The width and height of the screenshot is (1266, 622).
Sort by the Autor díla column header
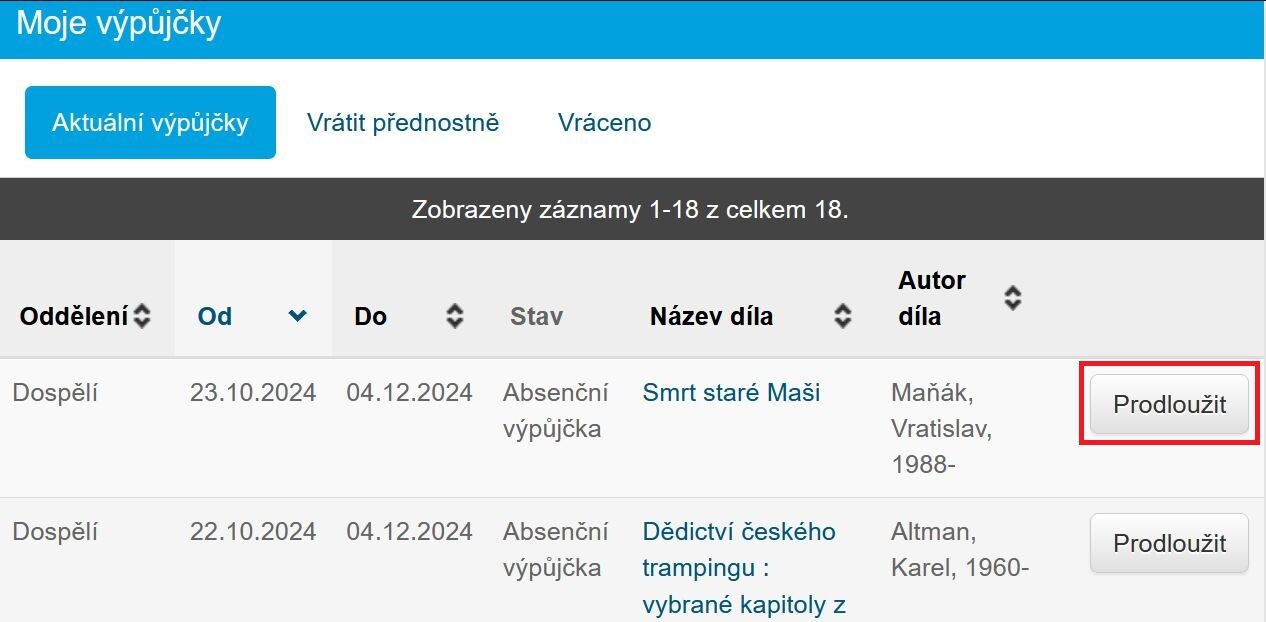point(932,298)
